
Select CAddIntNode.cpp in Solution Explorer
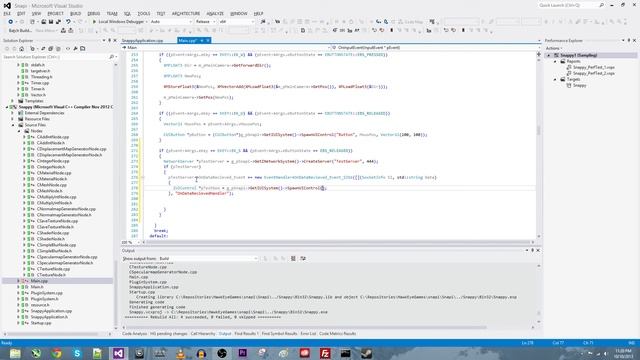click(x=53, y=137)
